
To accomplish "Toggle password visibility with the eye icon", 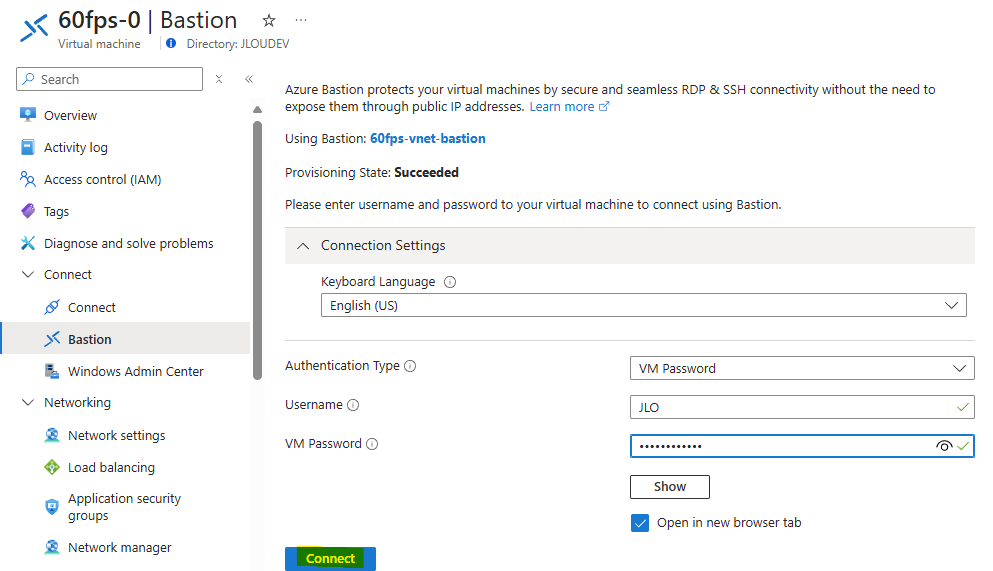I will [x=944, y=446].
